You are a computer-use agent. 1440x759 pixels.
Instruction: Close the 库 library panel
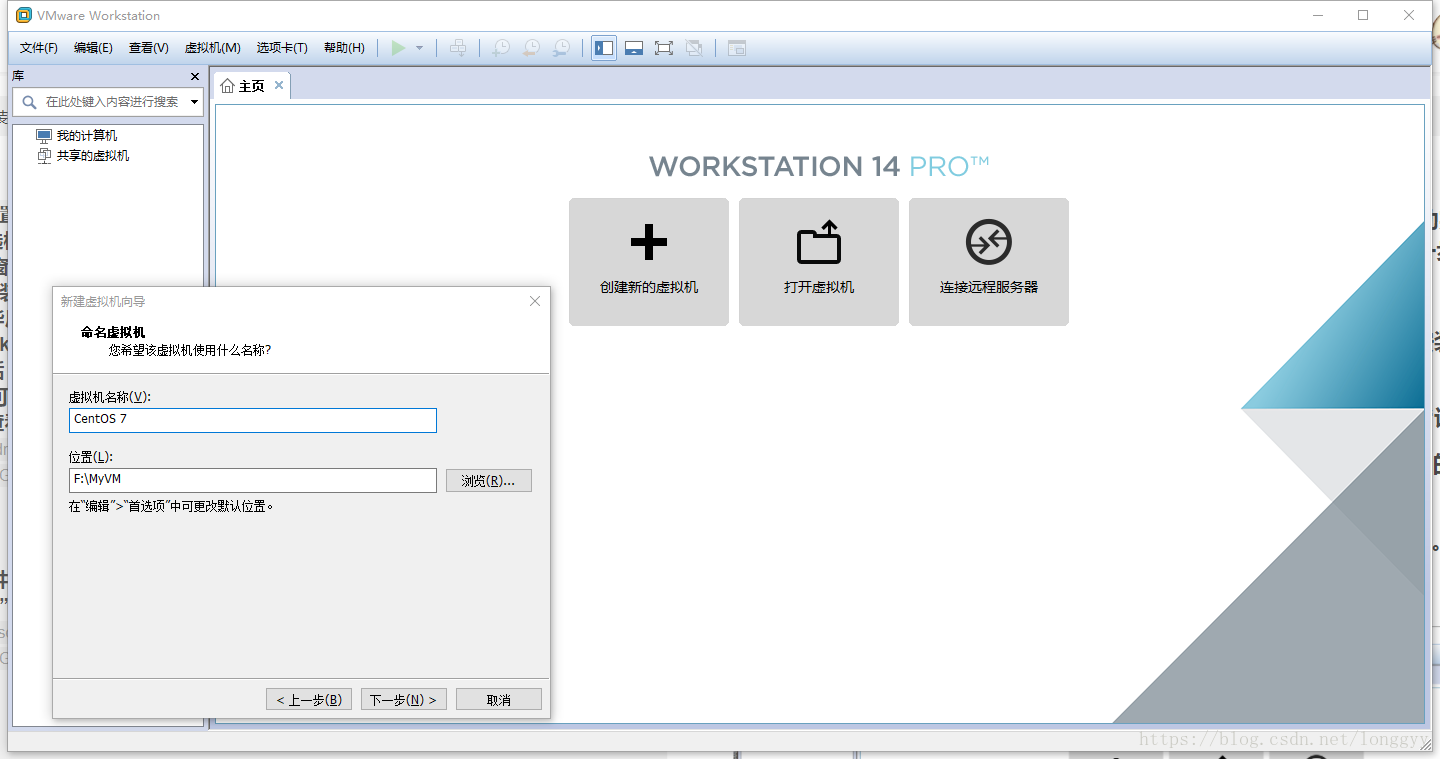195,76
